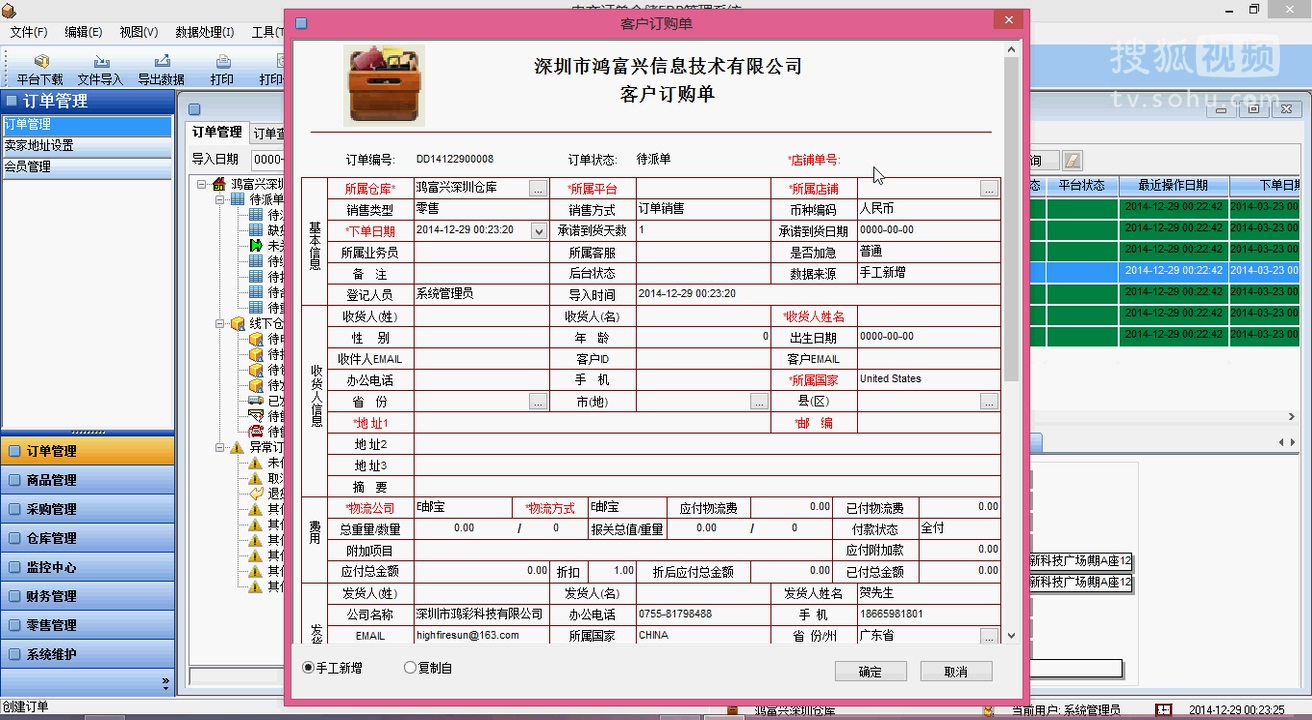The height and width of the screenshot is (720, 1312).
Task: Click the 取消 button
Action: pyautogui.click(x=956, y=672)
